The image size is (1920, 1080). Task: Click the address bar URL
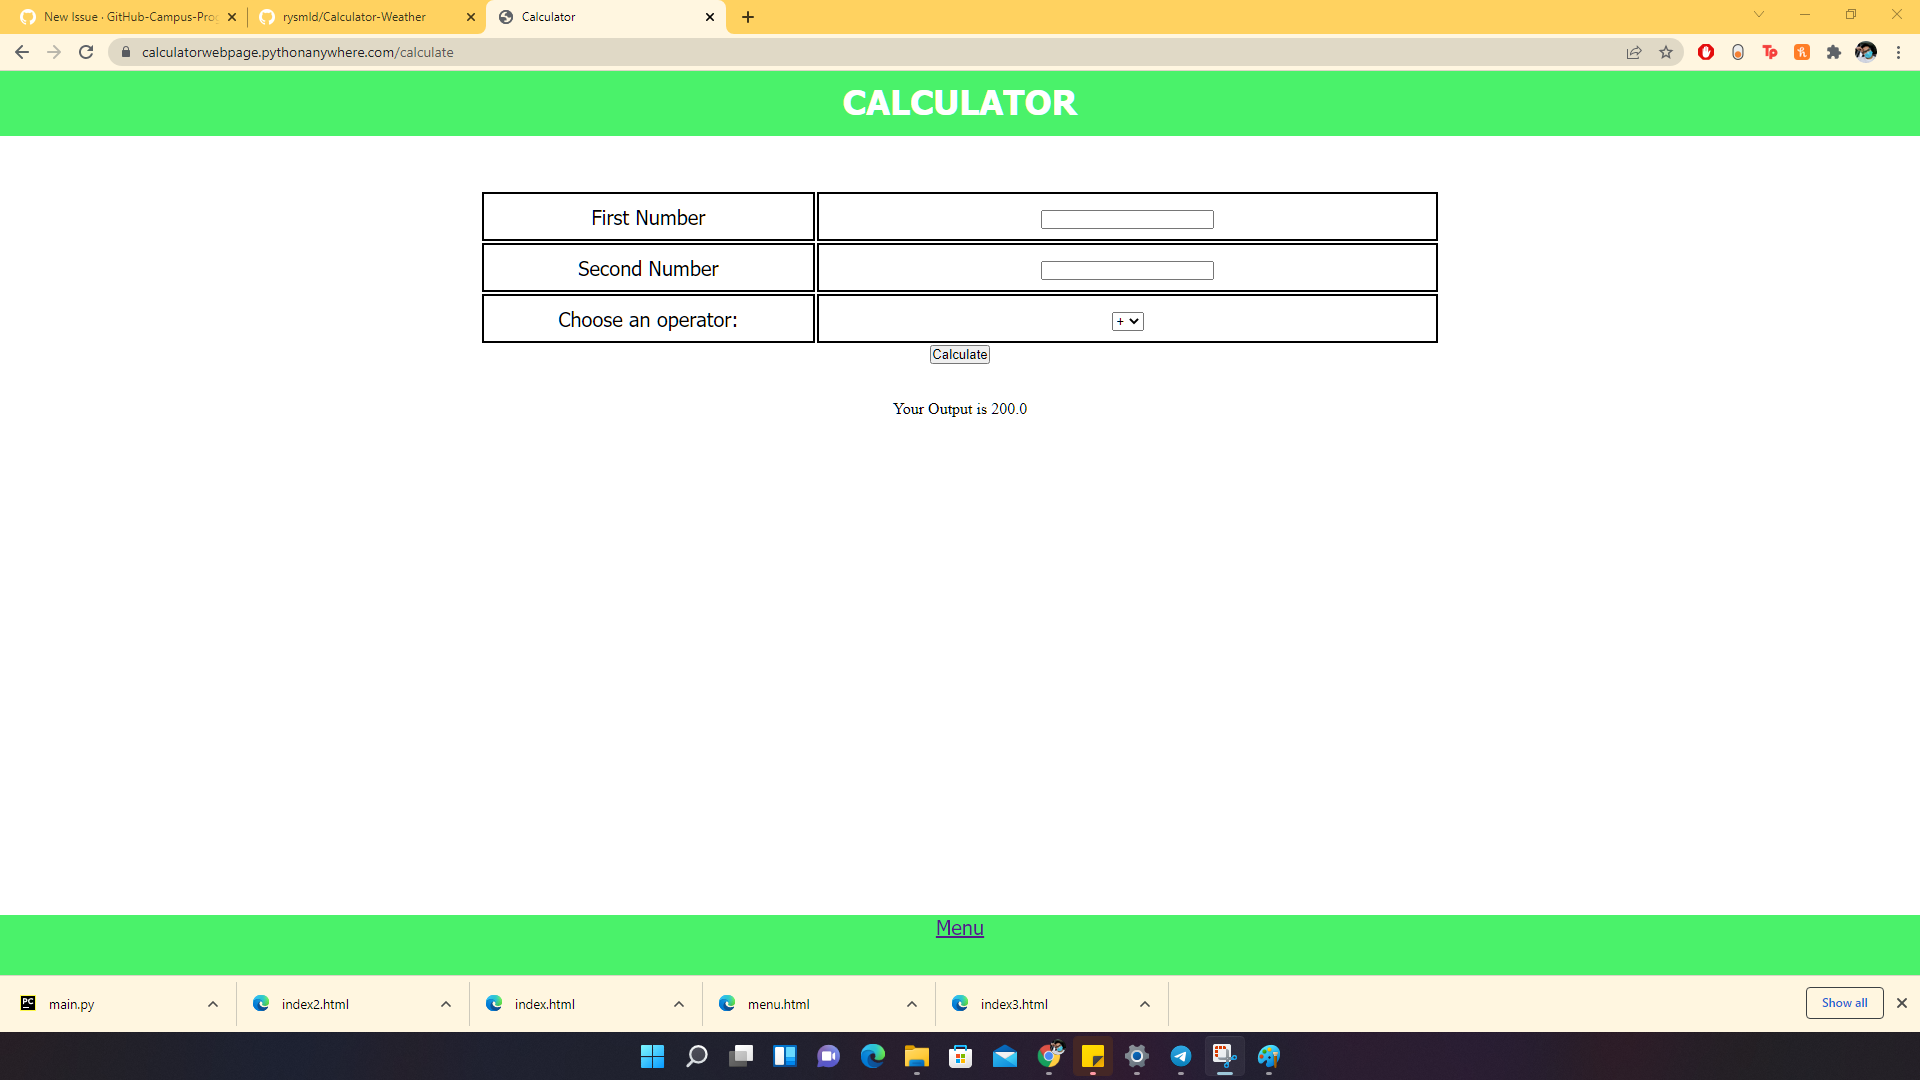(x=297, y=52)
